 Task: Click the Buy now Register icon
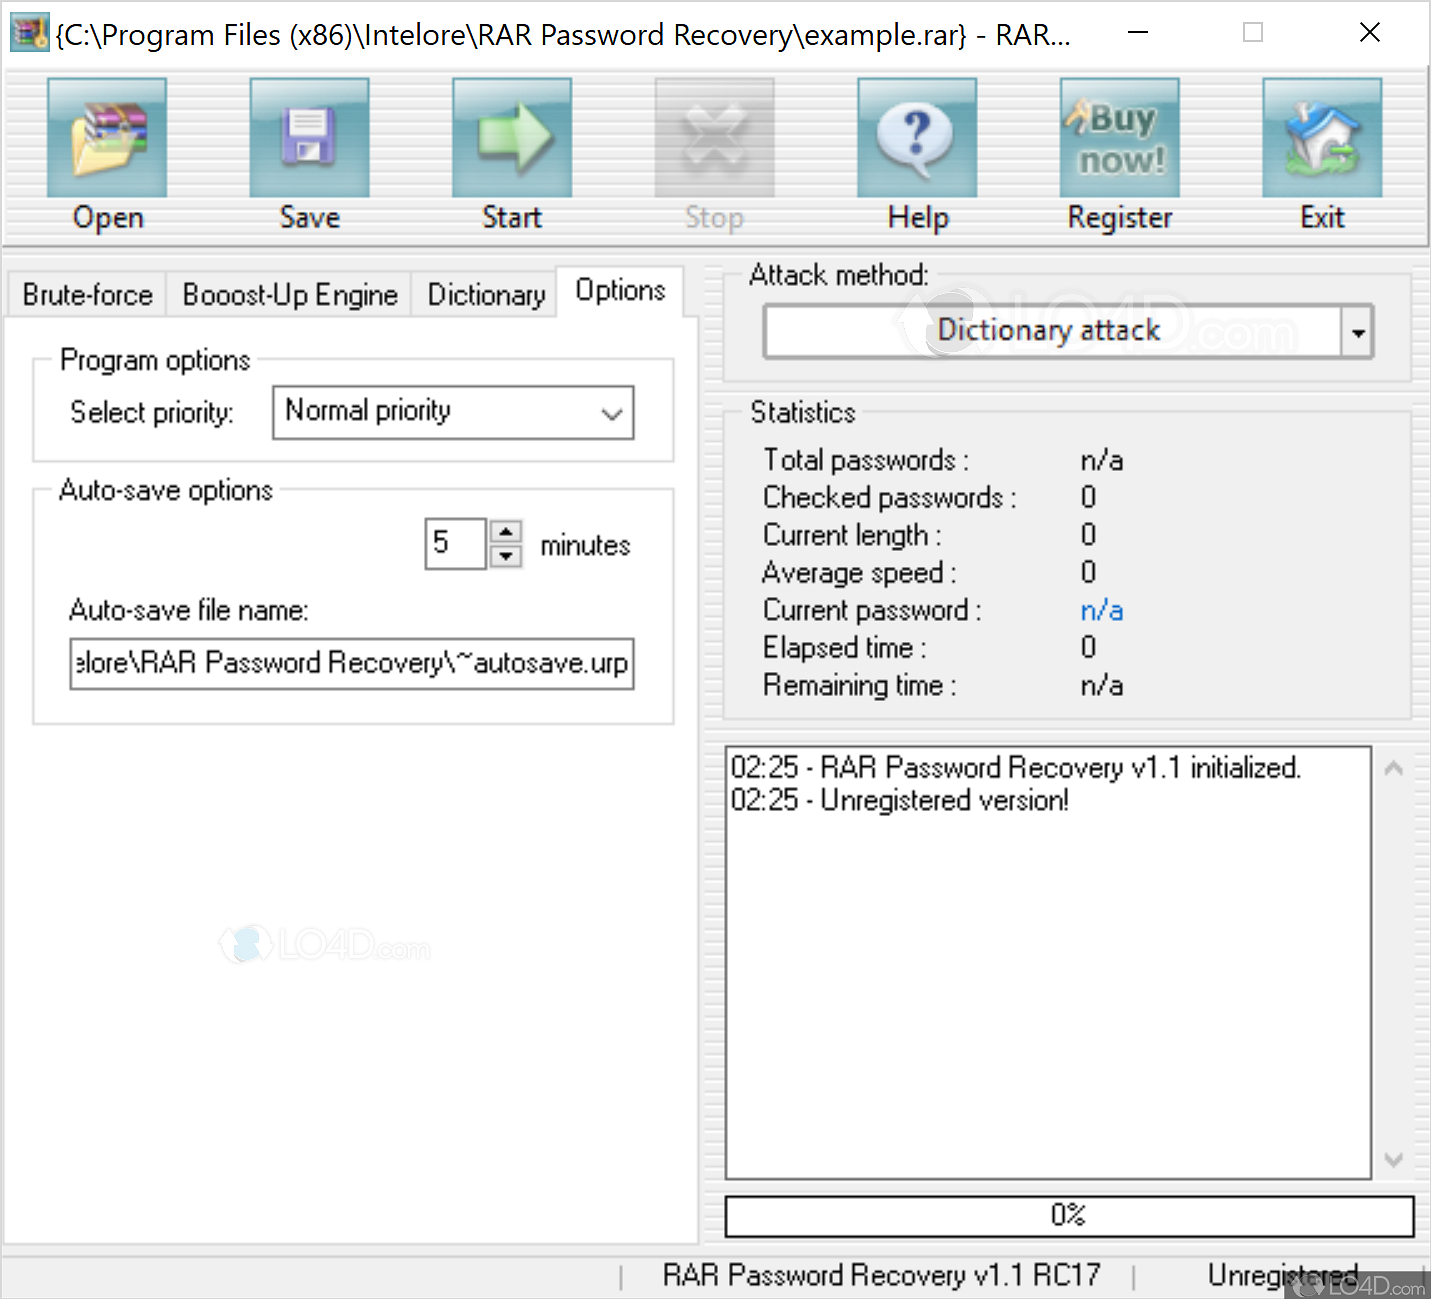[x=1119, y=138]
